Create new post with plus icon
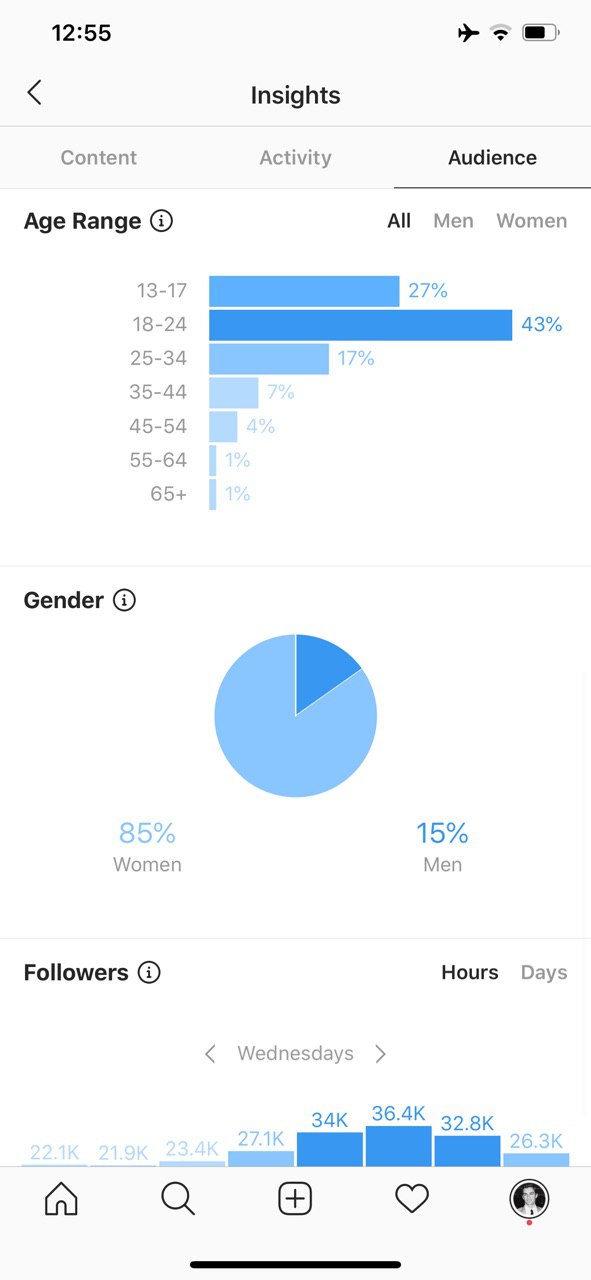 [x=295, y=1198]
